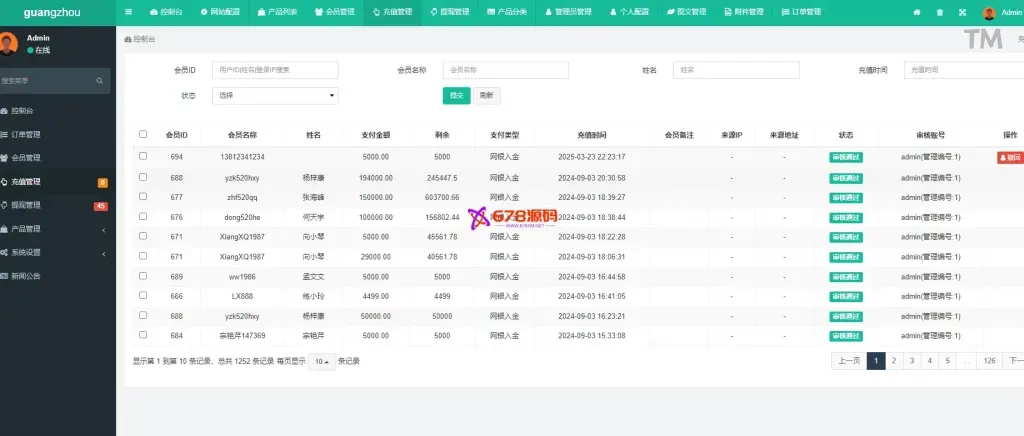Screen dimensions: 1024x436
Task: Click the 会员ID search input field
Action: [x=275, y=70]
